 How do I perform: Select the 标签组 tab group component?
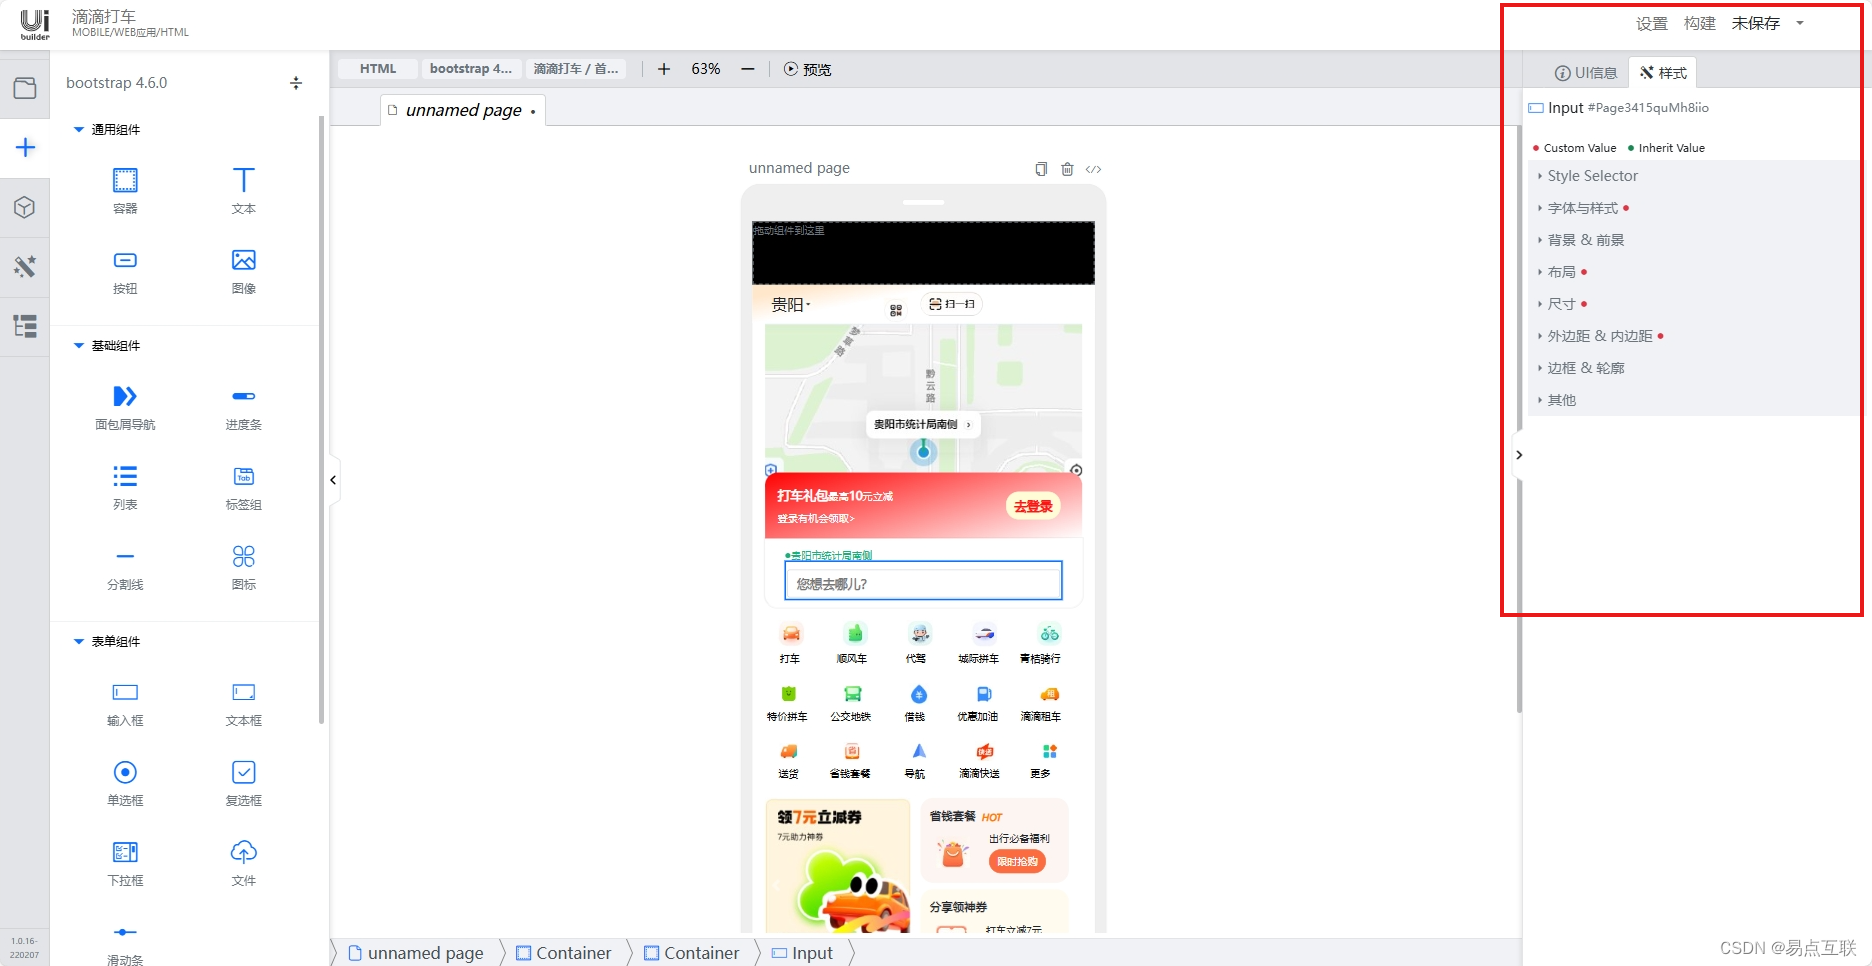[243, 487]
